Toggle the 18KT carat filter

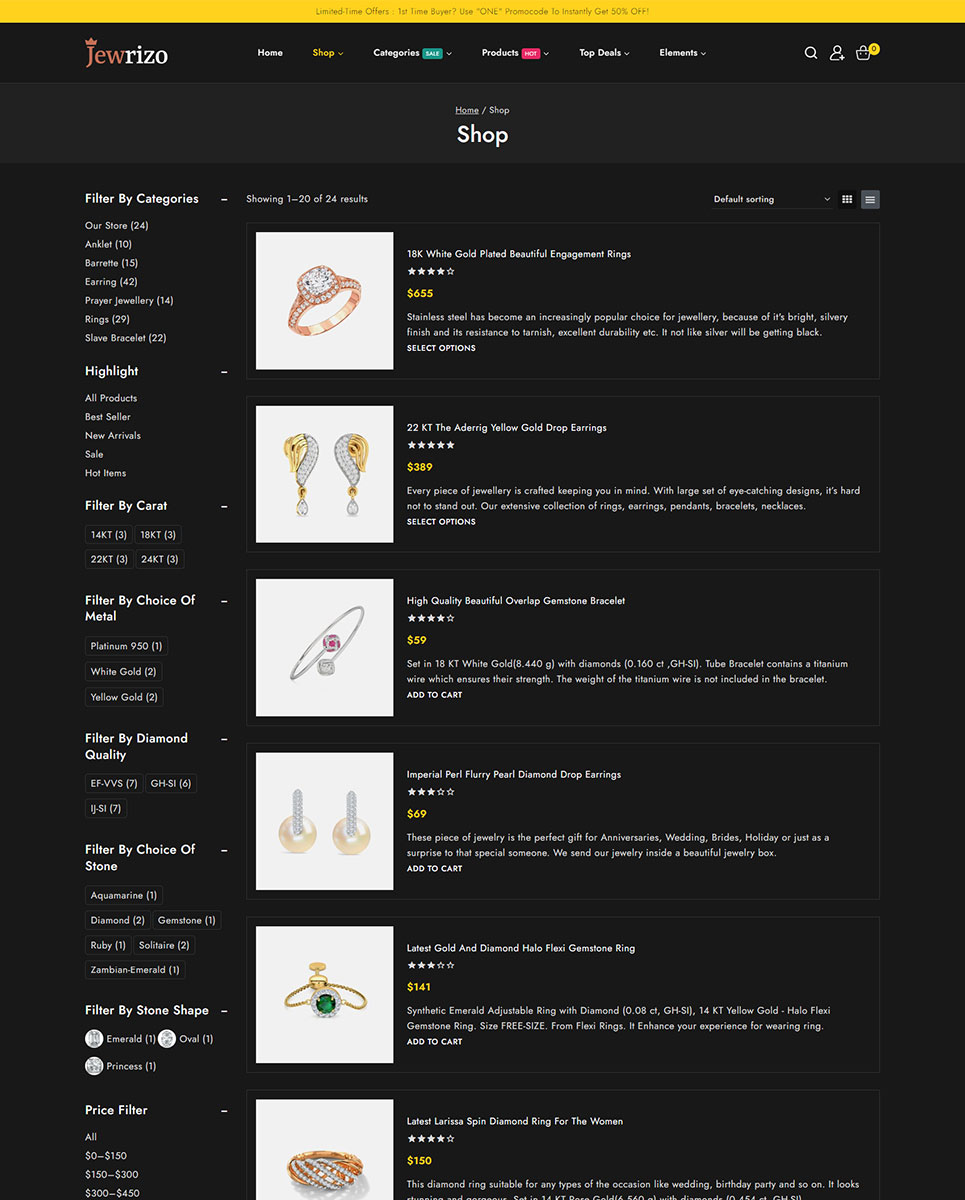(x=157, y=535)
